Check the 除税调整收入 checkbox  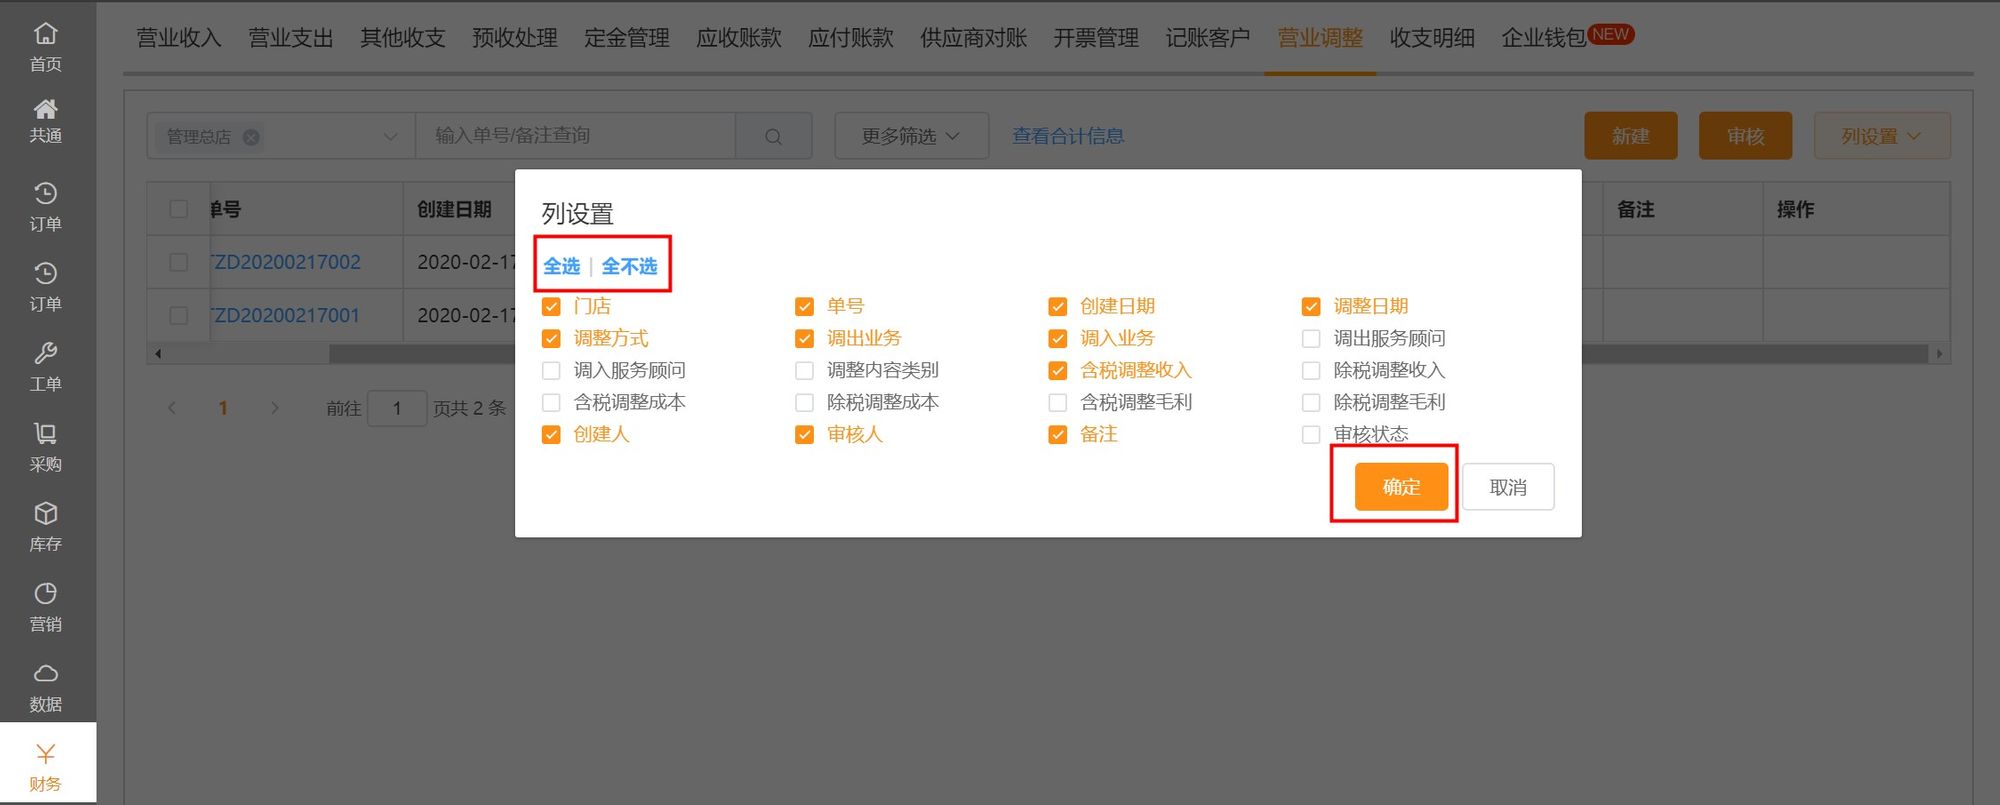(1311, 370)
